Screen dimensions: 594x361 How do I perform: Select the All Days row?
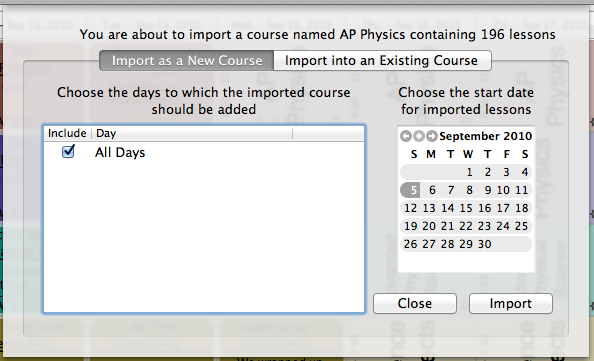pos(204,152)
